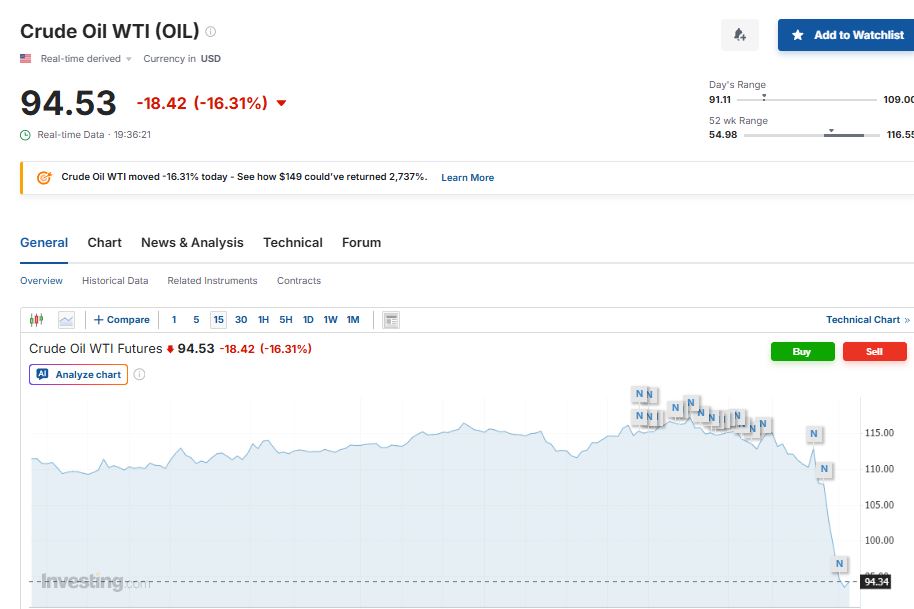Expand the Real-time derived dropdown
Viewport: 914px width, 609px height.
(129, 59)
